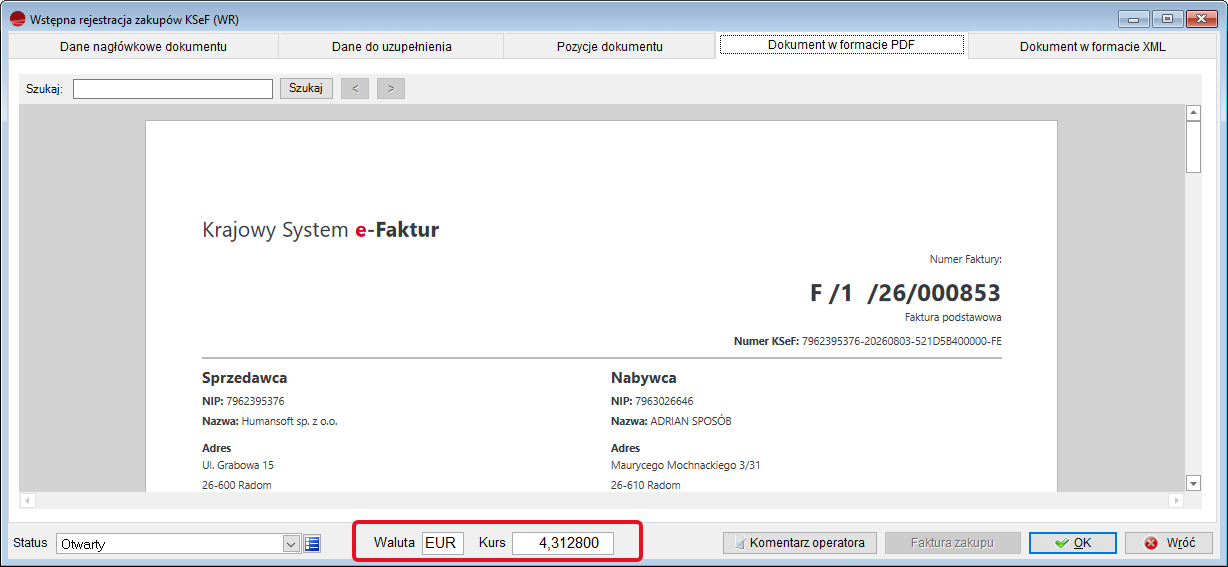Open the Pozycje dokumentu tab
This screenshot has width=1228, height=567.
click(609, 46)
